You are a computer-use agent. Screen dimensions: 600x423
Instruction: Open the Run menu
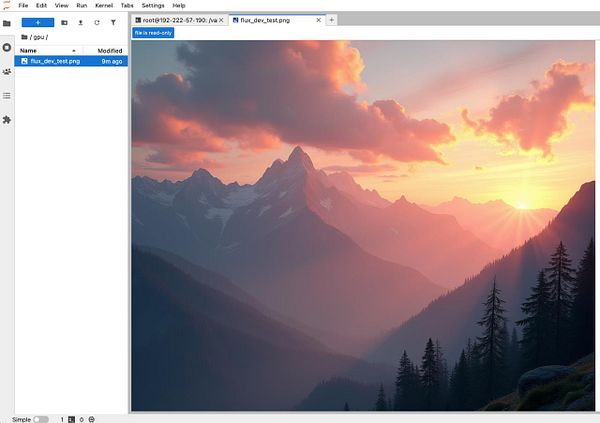(x=82, y=5)
